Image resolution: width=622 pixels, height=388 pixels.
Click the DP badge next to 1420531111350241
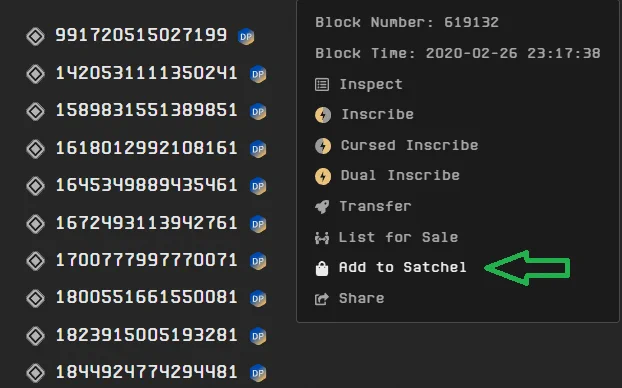click(258, 74)
